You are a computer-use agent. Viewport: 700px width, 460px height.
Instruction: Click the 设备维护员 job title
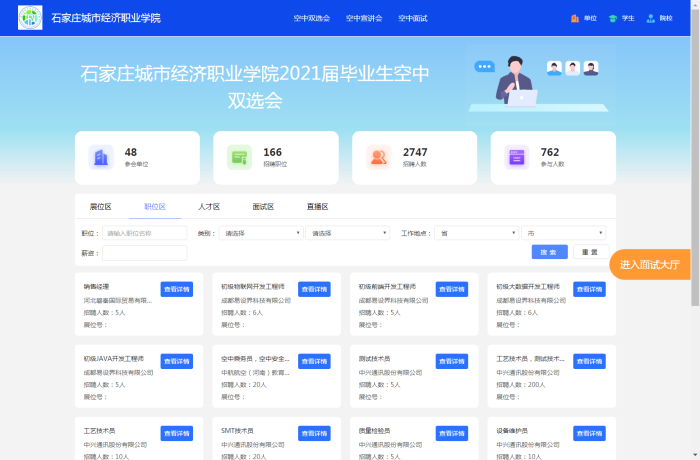(512, 431)
